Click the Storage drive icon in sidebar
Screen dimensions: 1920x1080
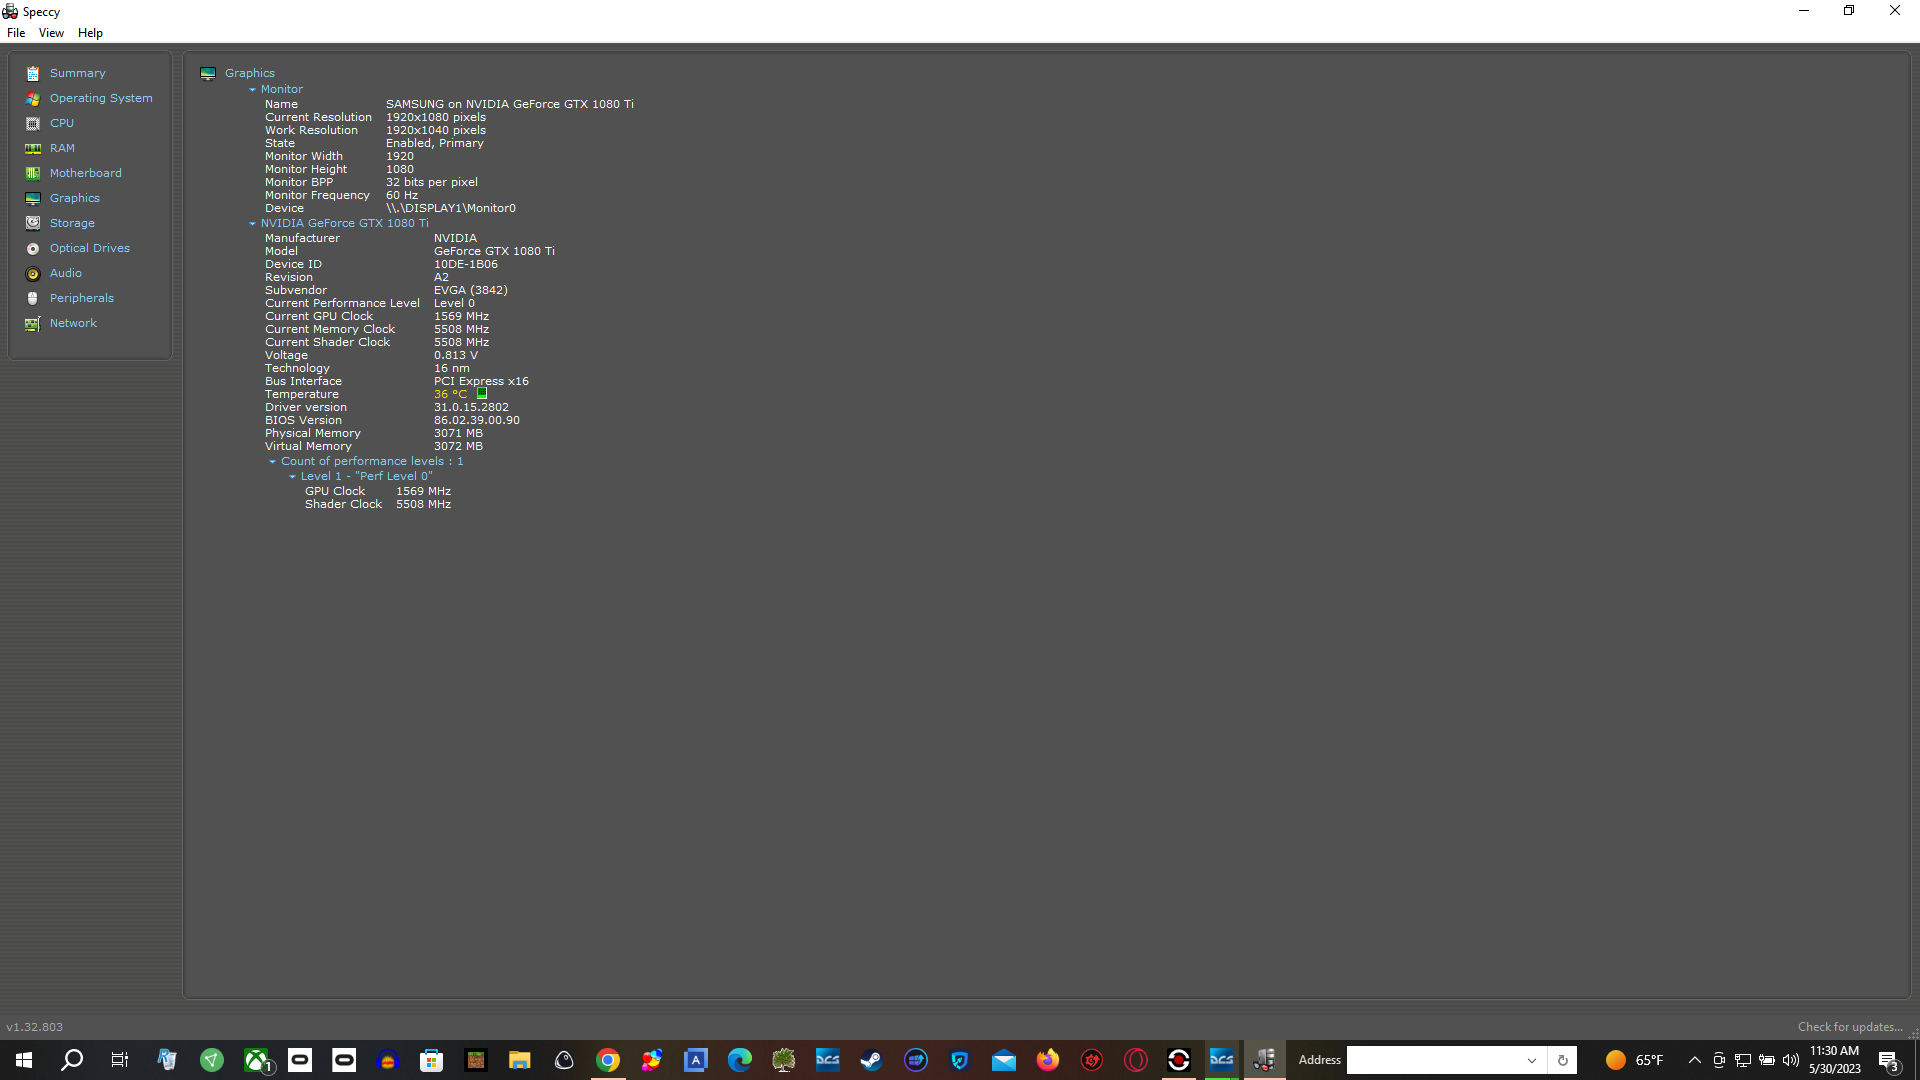point(33,223)
